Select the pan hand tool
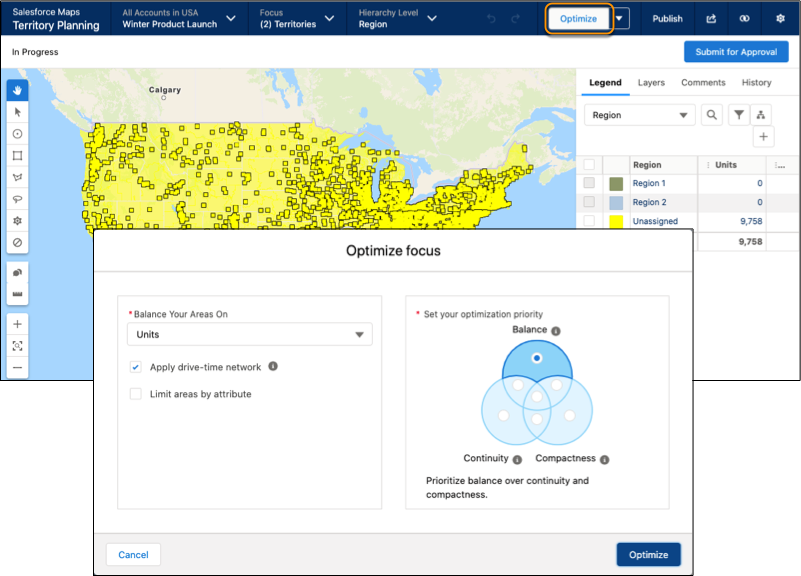The height and width of the screenshot is (576, 801). pyautogui.click(x=17, y=90)
